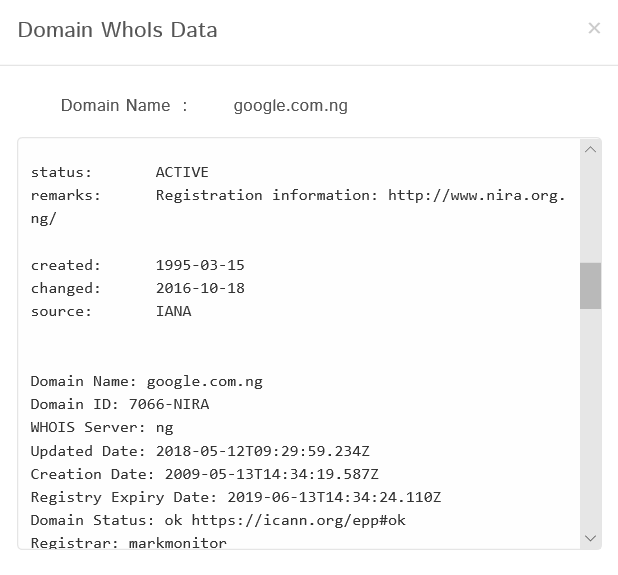618x575 pixels.
Task: Click the Updated Date 2018-05-12 line
Action: pos(200,451)
